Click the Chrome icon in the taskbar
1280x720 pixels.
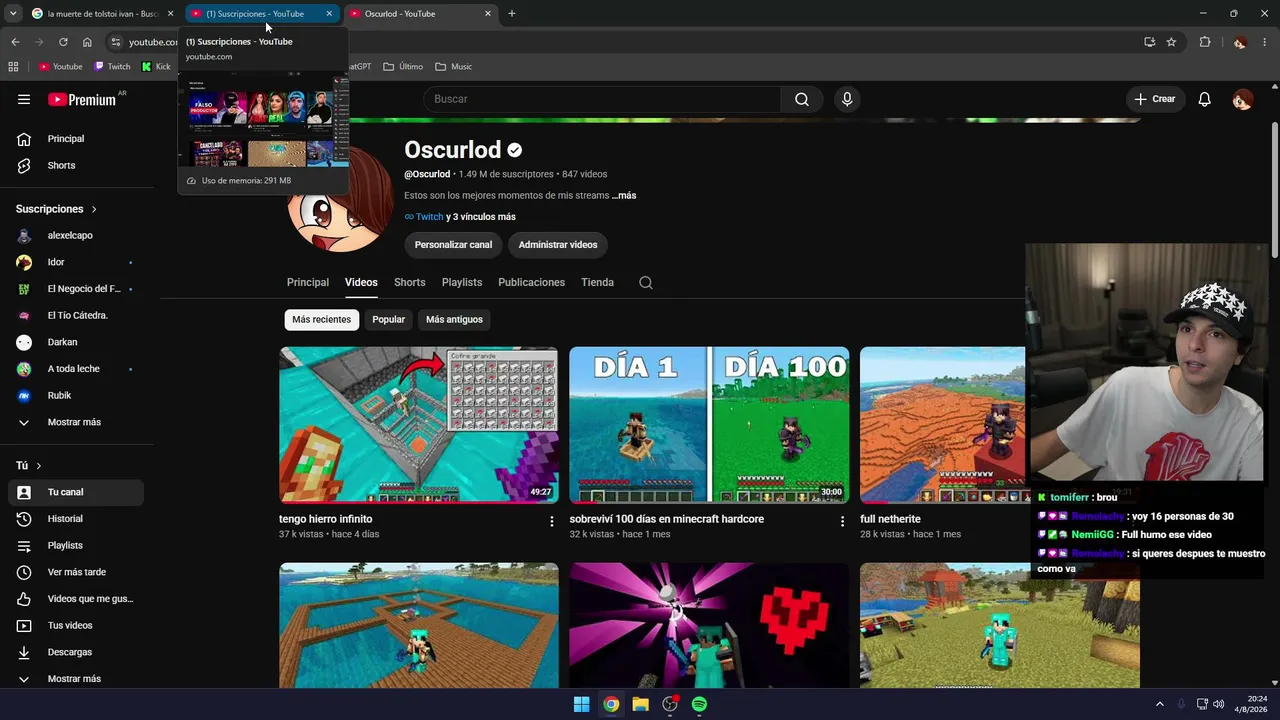coord(611,704)
